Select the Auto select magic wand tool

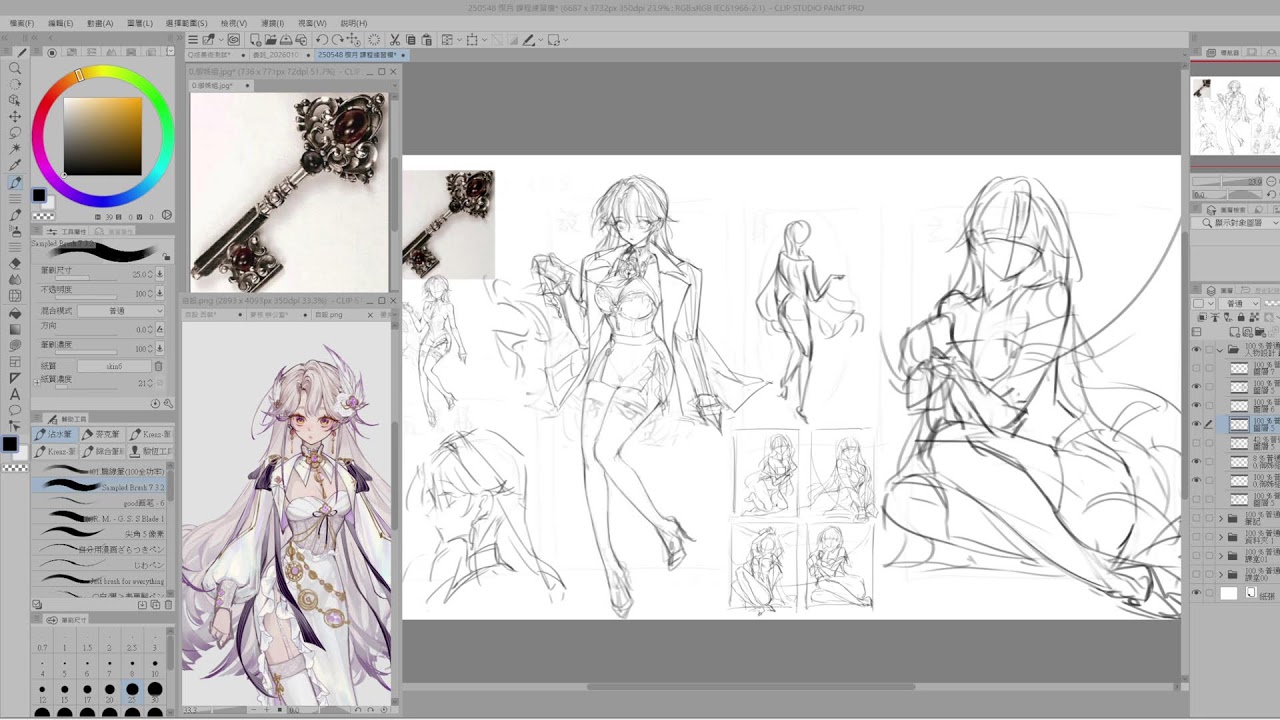(x=15, y=149)
